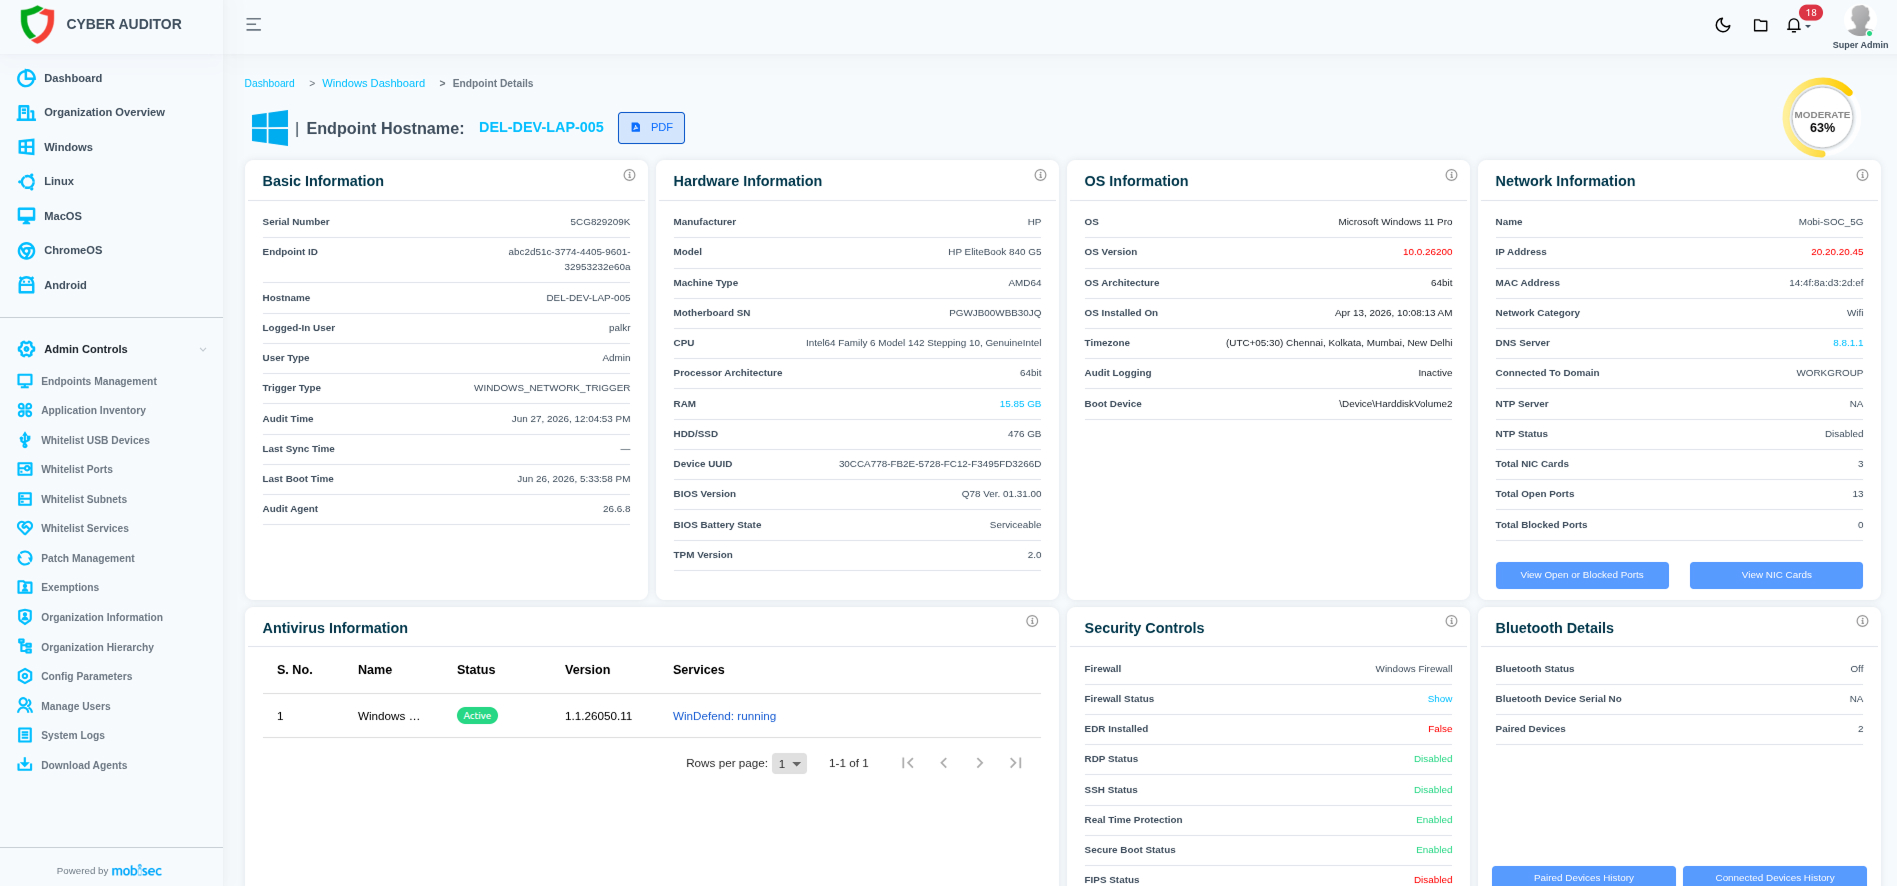Click OS Information info icon
This screenshot has height=886, width=1897.
coord(1452,175)
